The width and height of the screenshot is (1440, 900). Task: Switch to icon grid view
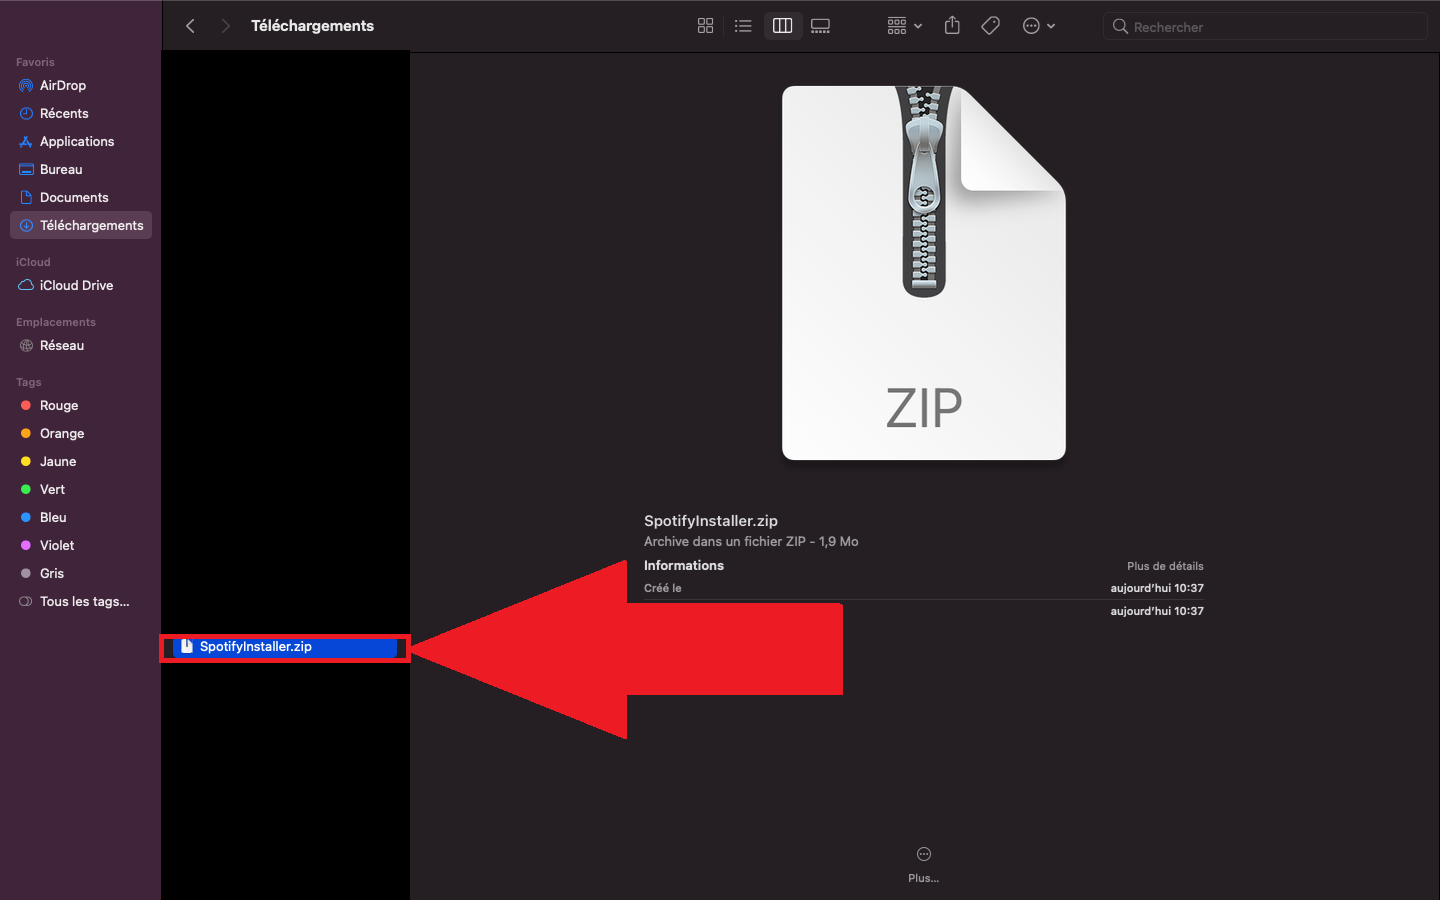click(705, 26)
